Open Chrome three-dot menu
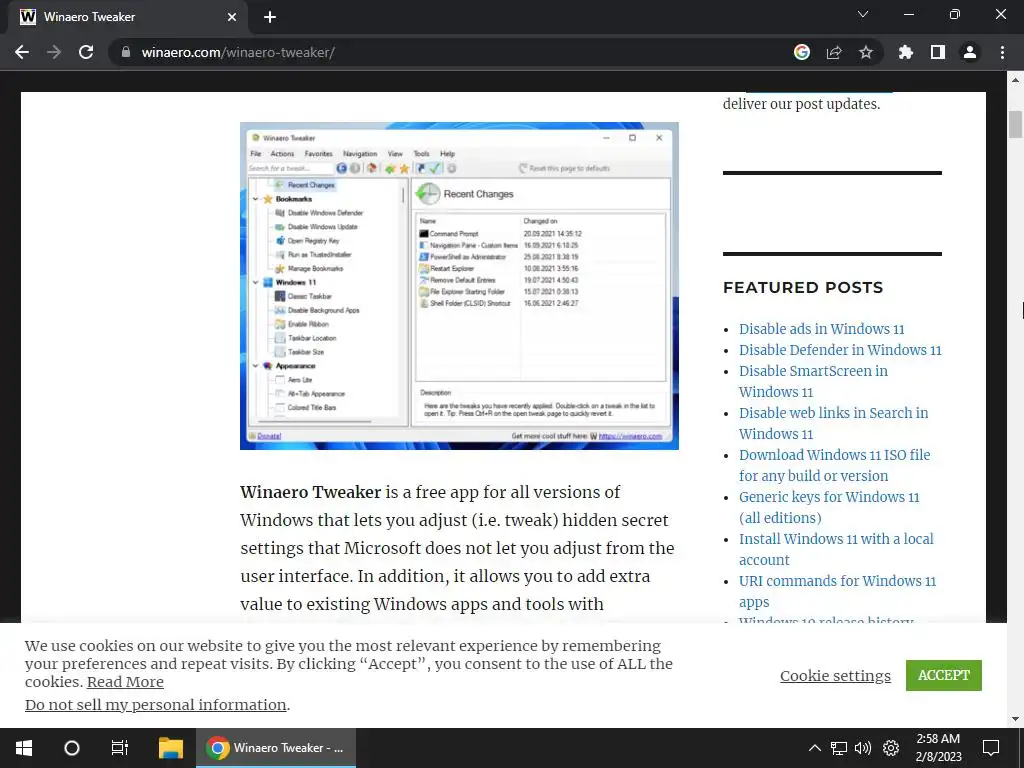The image size is (1024, 768). [1002, 52]
